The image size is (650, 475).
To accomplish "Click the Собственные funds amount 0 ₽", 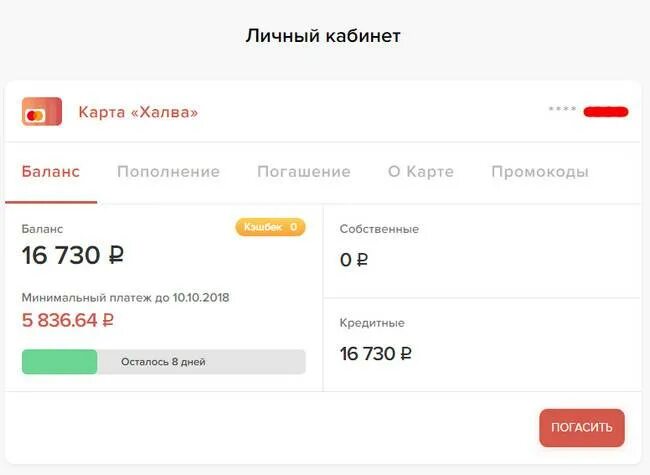I will 354,260.
